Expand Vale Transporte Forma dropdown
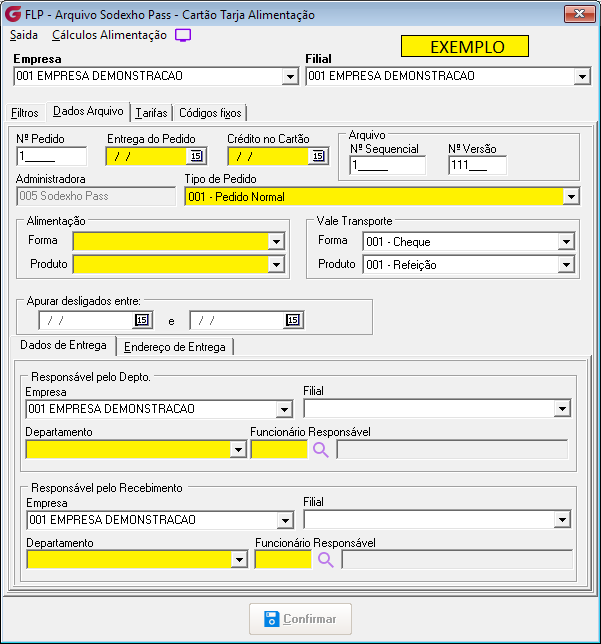 (566, 242)
